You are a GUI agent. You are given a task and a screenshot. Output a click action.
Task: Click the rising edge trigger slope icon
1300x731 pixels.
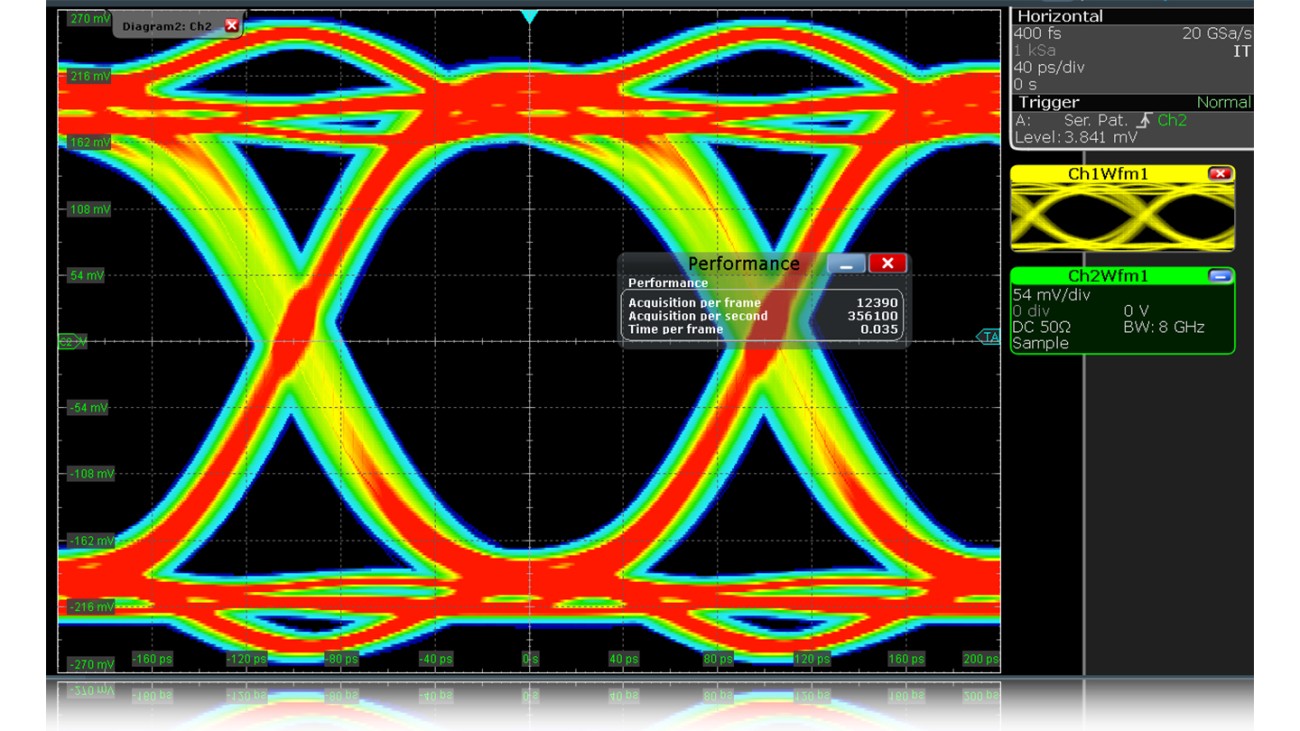[1143, 119]
